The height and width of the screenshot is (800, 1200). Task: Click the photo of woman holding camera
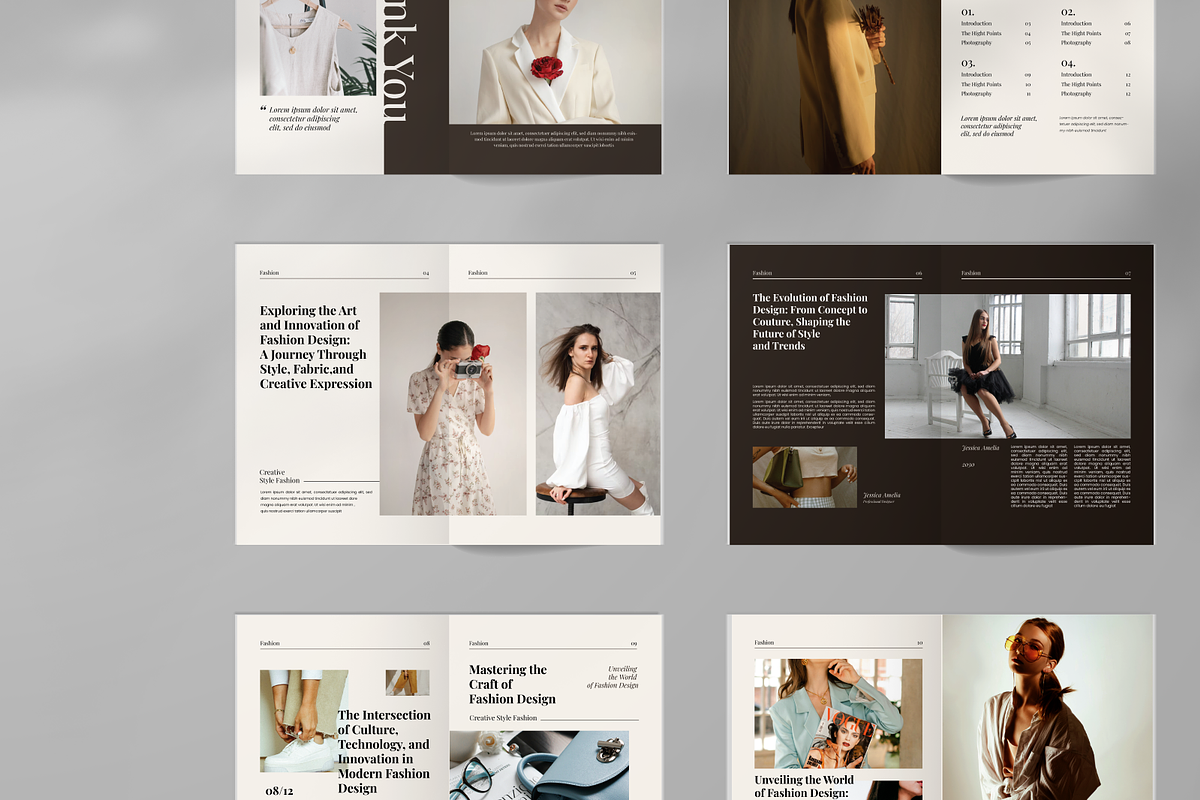coord(453,404)
